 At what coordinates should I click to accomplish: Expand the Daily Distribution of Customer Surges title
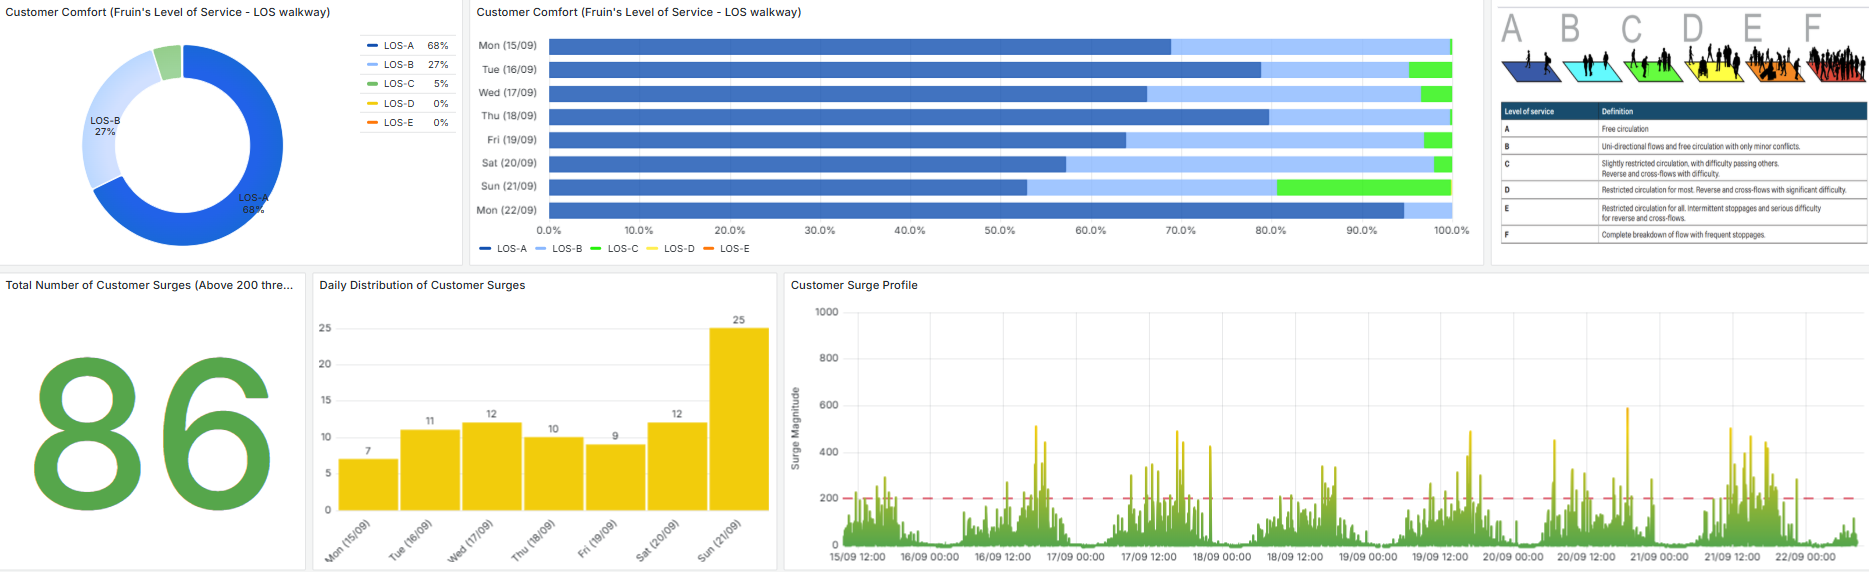(421, 285)
